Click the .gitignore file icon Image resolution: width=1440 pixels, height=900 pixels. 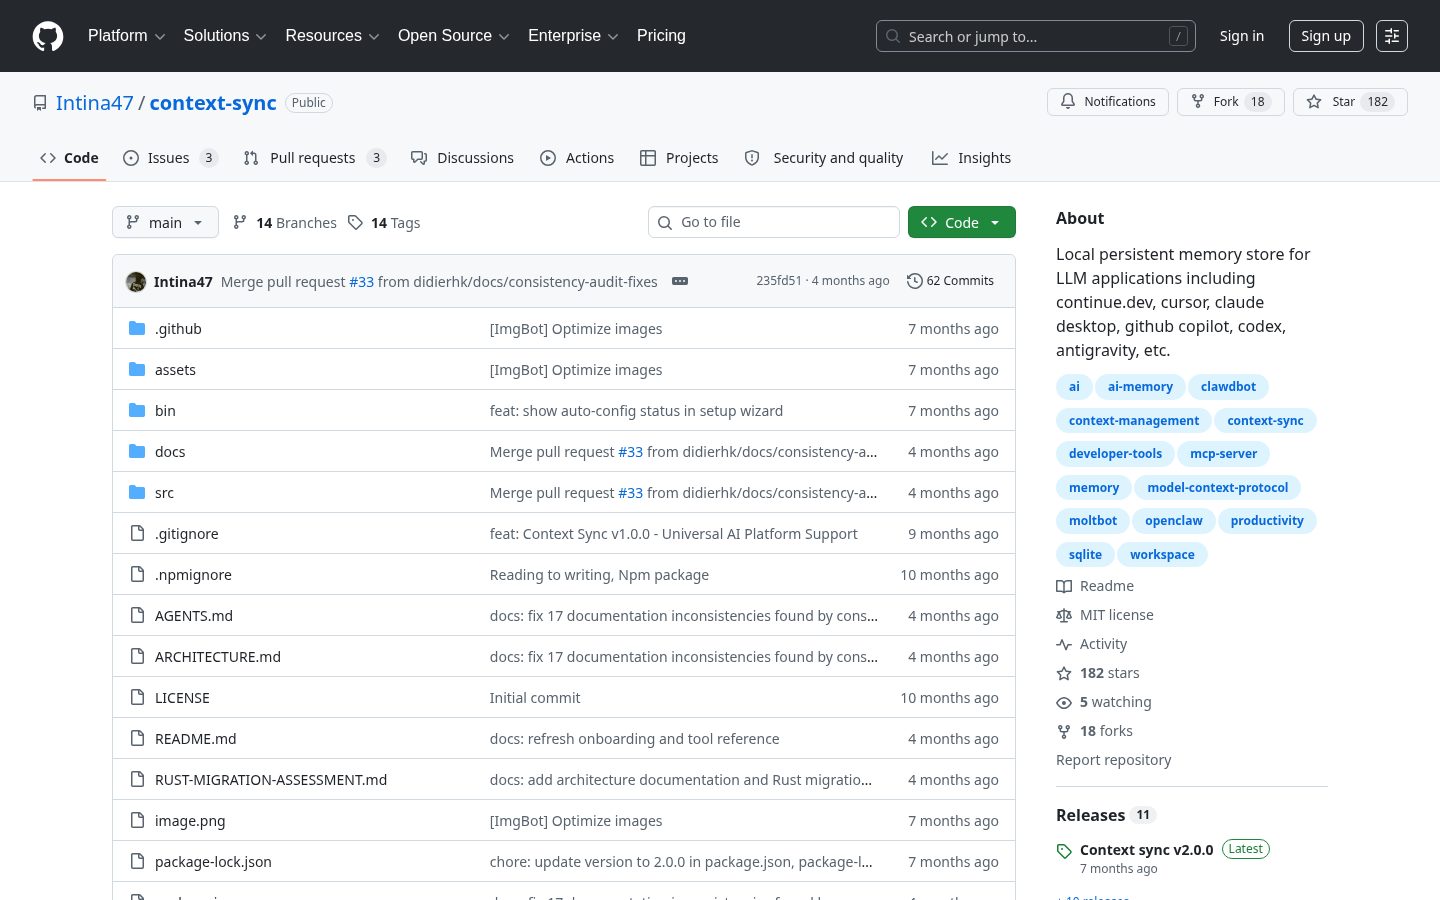[138, 533]
